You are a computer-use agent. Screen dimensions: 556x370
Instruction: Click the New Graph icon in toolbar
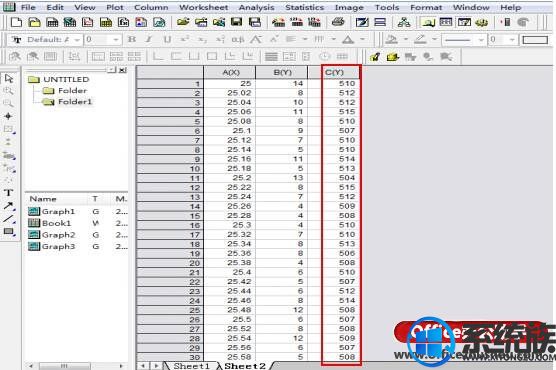pyautogui.click(x=88, y=22)
